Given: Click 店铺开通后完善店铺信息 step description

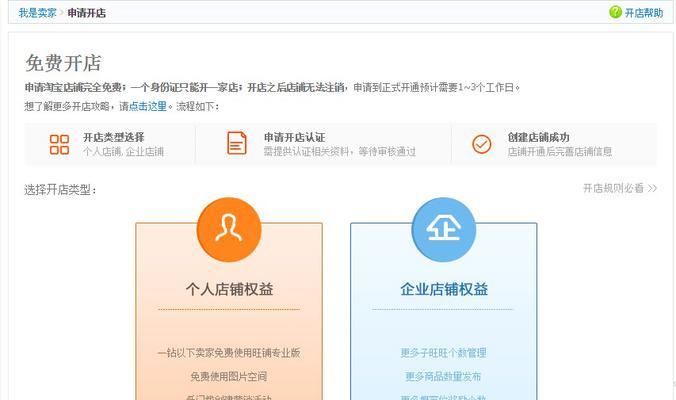Looking at the screenshot, I should pos(560,151).
